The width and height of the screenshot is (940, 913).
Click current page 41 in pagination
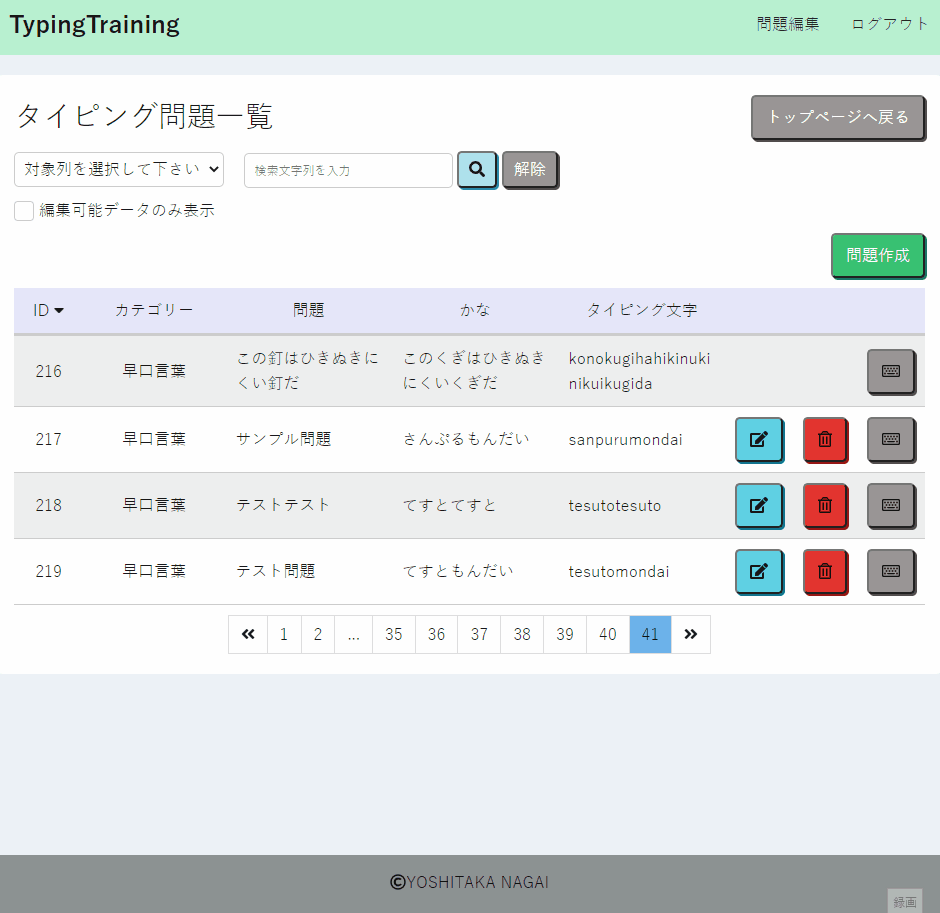(650, 634)
